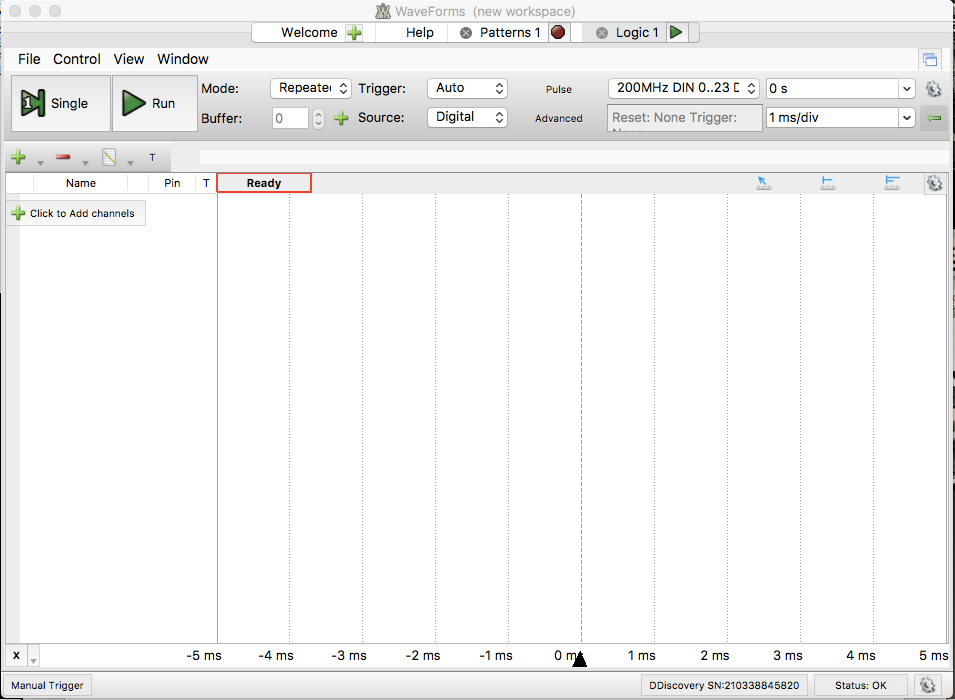The width and height of the screenshot is (955, 700).
Task: Open the Window menu
Action: pos(183,59)
